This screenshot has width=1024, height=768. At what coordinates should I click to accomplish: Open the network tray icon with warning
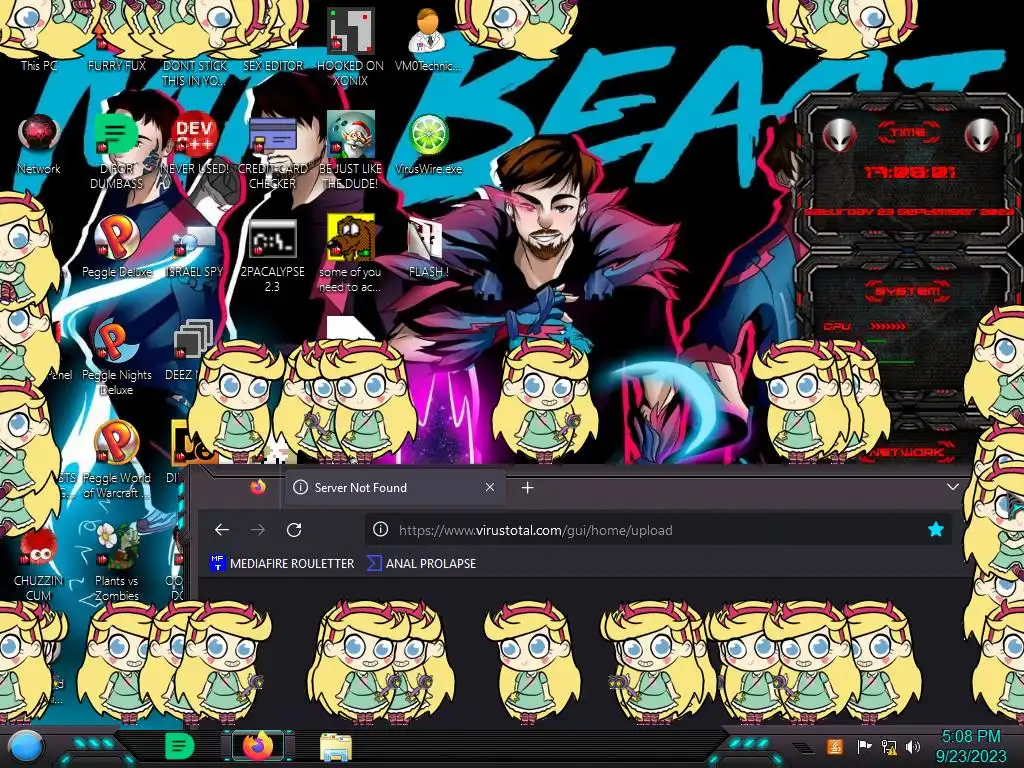point(889,747)
